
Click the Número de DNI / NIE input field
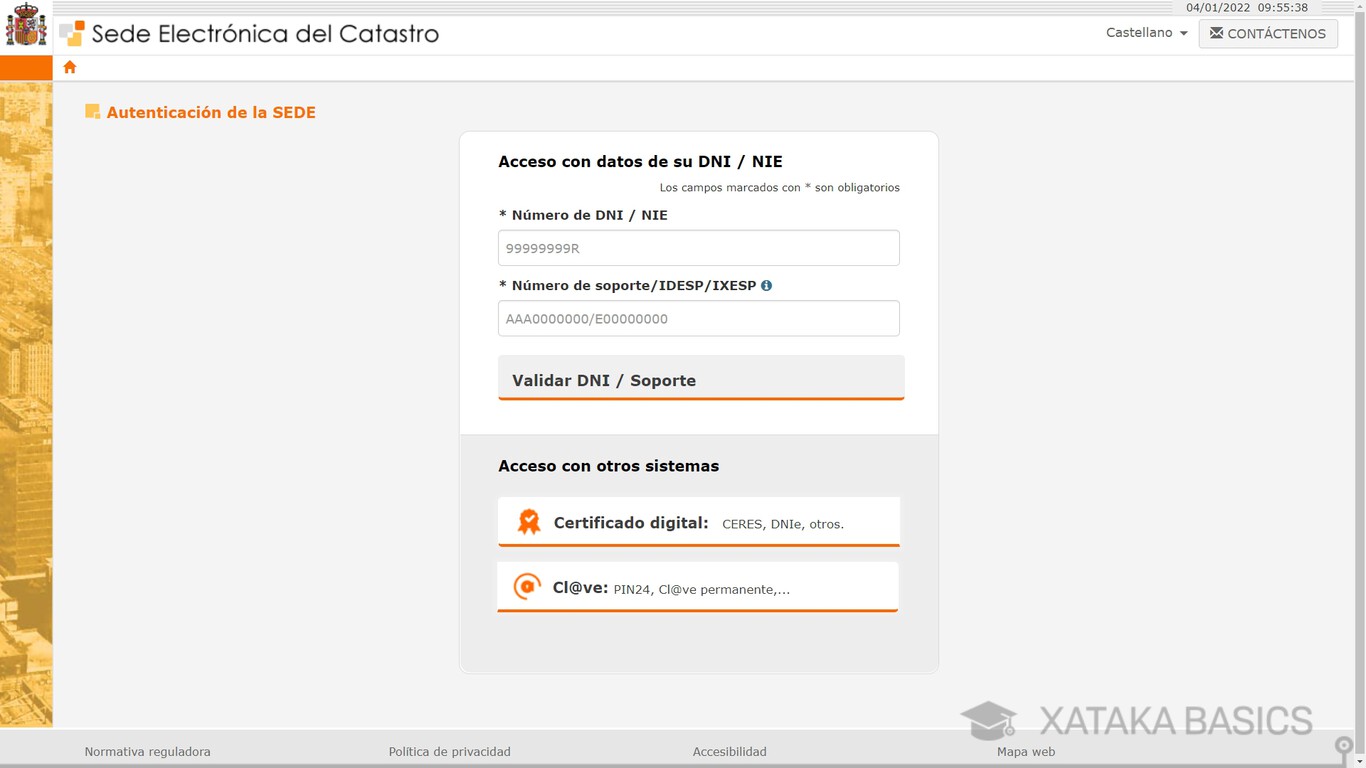[698, 247]
